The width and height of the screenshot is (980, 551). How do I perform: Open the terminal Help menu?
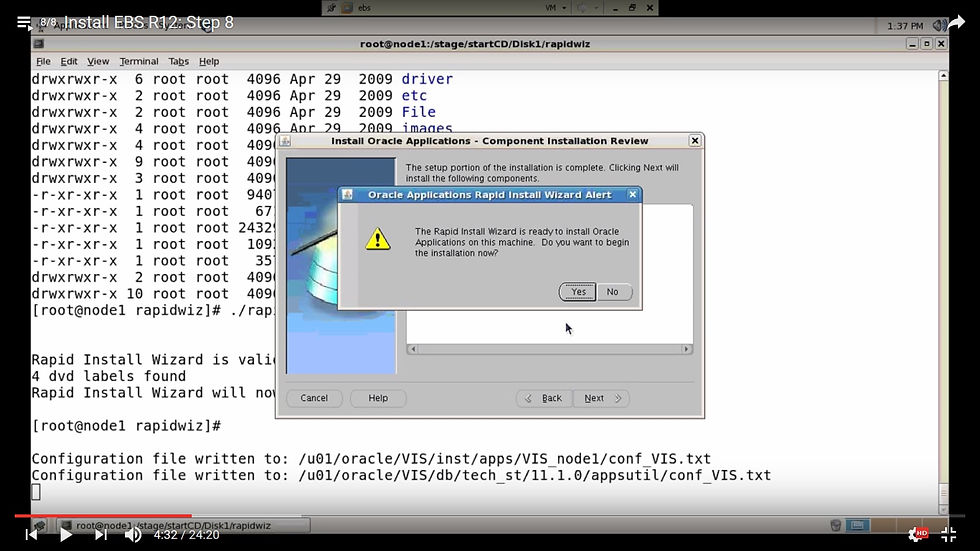tap(209, 61)
